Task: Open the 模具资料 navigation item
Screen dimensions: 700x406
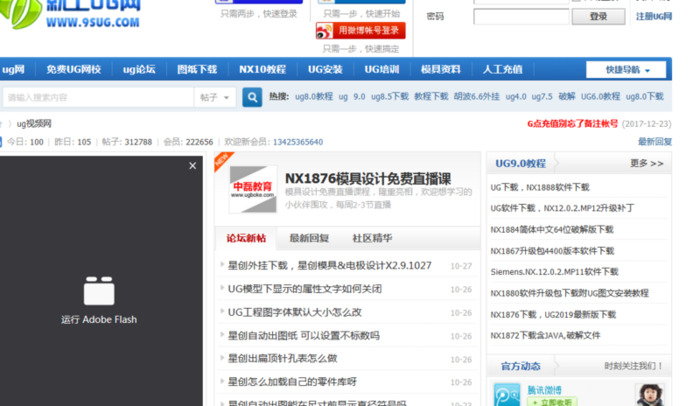Action: click(x=441, y=69)
